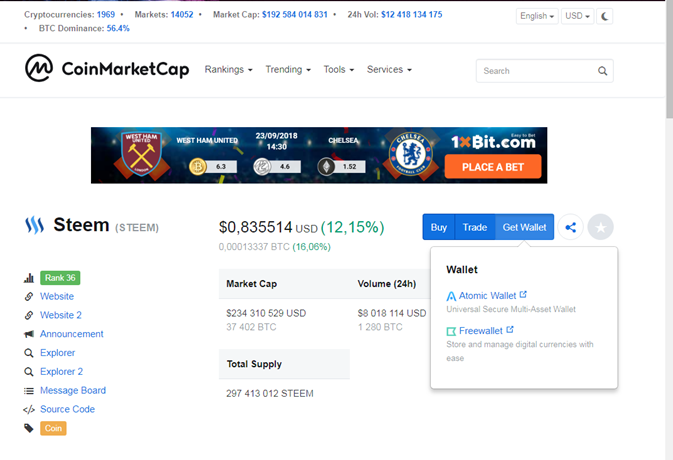673x460 pixels.
Task: Open the Explorer 2 link
Action: 61,372
